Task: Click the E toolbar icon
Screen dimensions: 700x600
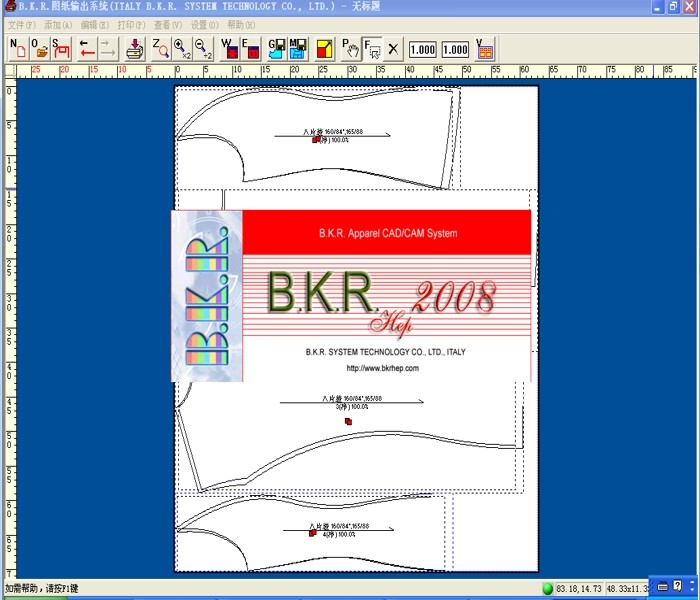Action: point(250,49)
